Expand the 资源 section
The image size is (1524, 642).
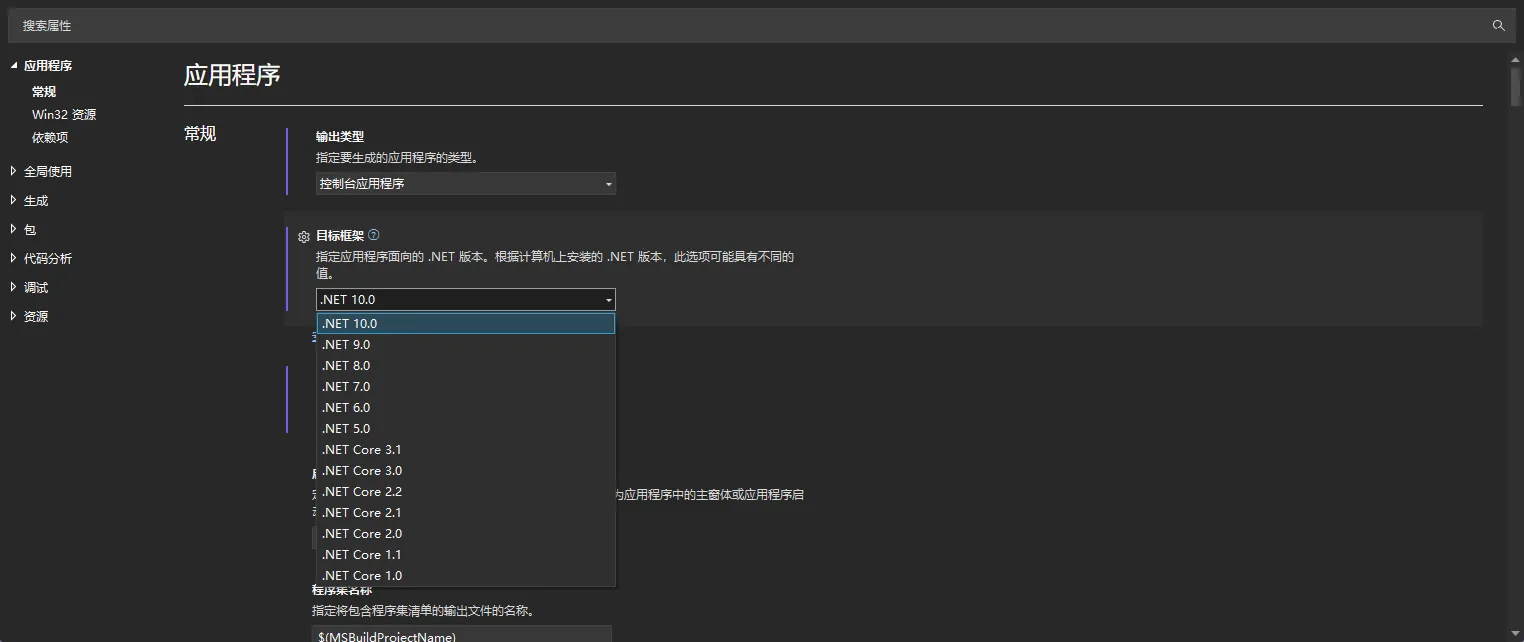14,316
